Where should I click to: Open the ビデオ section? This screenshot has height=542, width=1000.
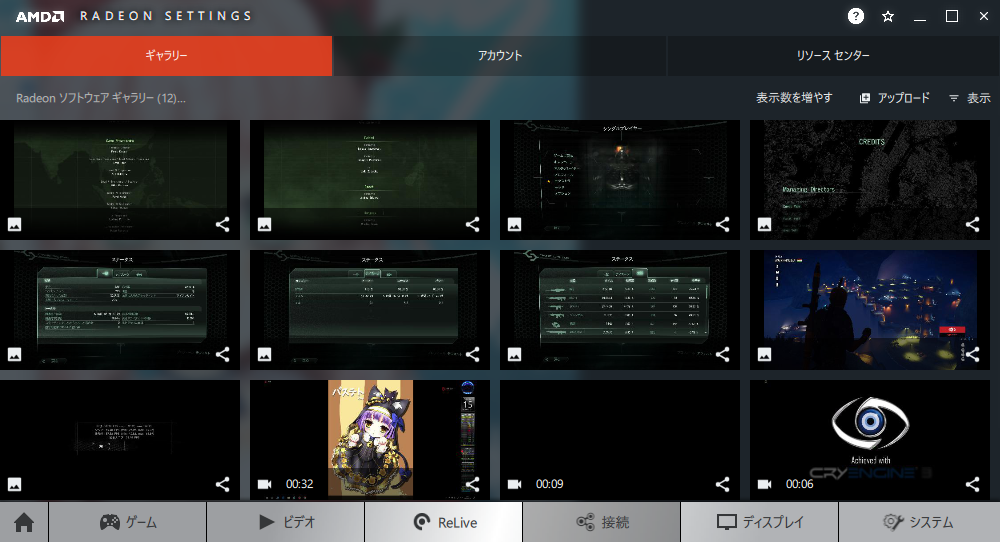click(286, 522)
